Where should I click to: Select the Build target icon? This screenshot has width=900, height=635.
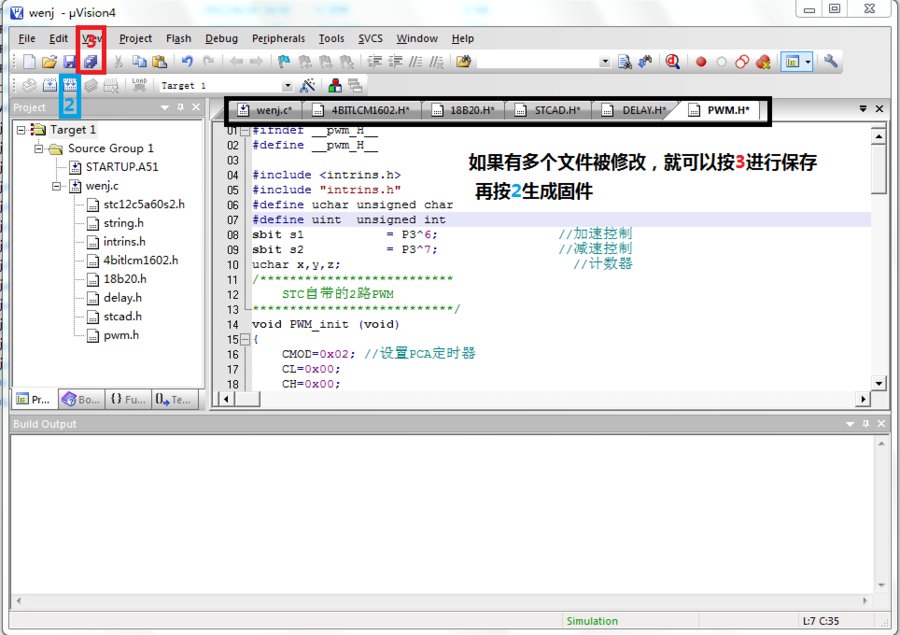click(x=49, y=84)
